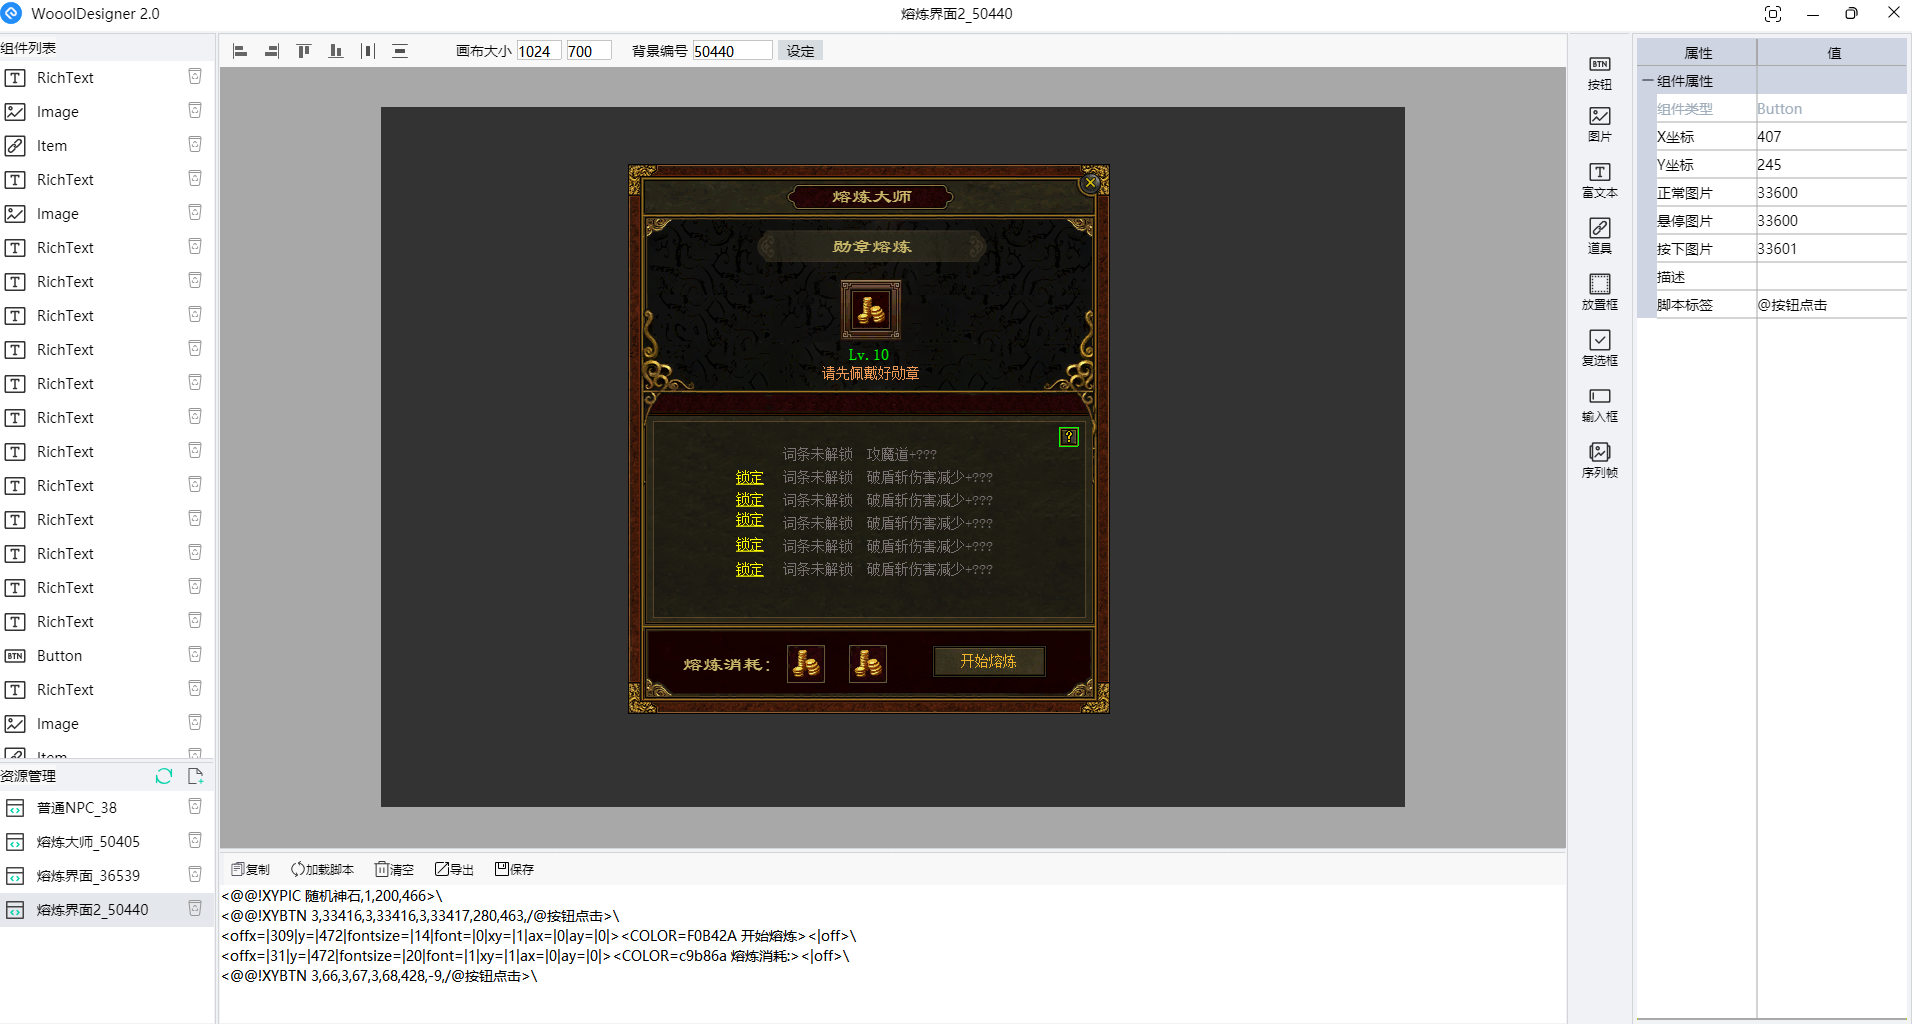Click the 背景编号 input field
Image resolution: width=1912 pixels, height=1024 pixels.
click(732, 51)
